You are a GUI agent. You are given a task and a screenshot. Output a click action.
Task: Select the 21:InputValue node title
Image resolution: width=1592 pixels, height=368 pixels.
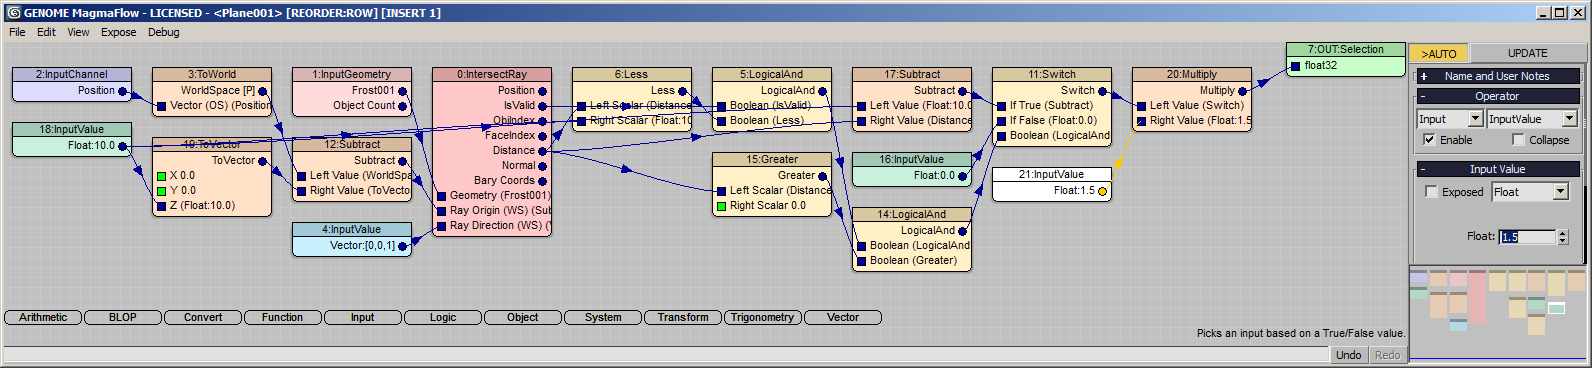pyautogui.click(x=1052, y=174)
